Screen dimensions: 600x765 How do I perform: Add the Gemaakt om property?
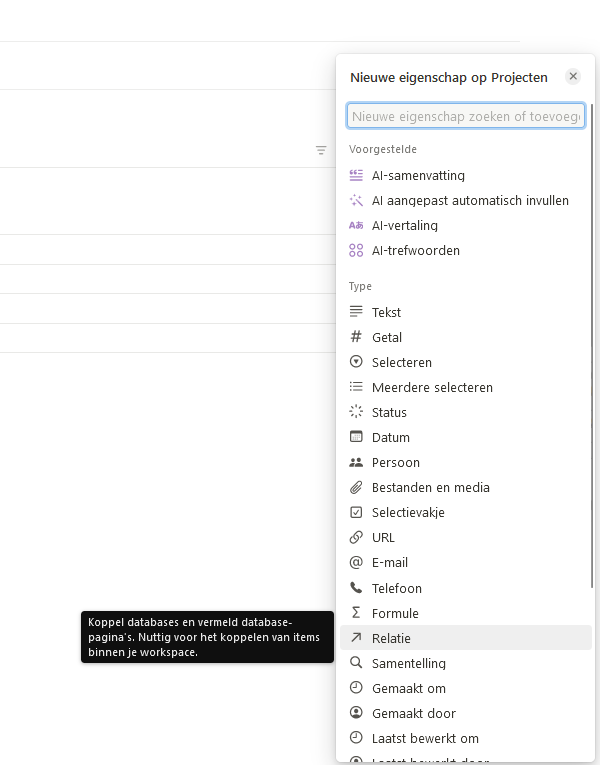pos(466,688)
